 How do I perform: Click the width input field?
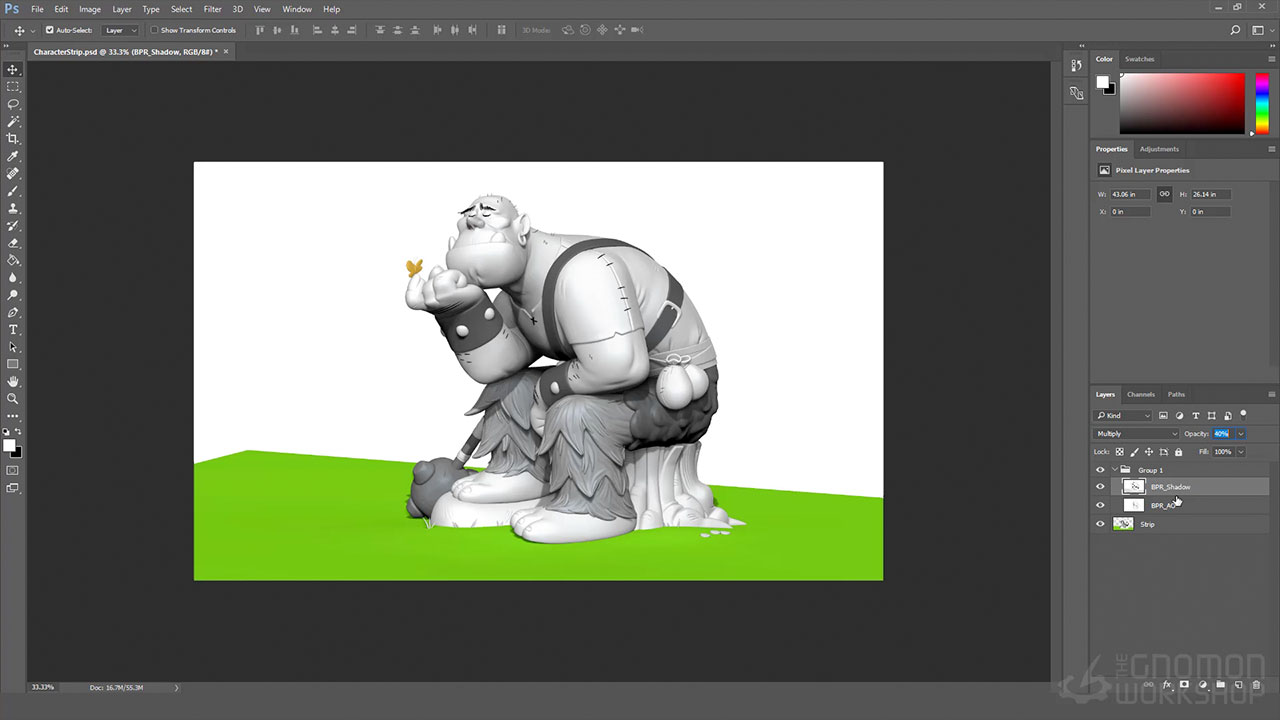pyautogui.click(x=1130, y=194)
